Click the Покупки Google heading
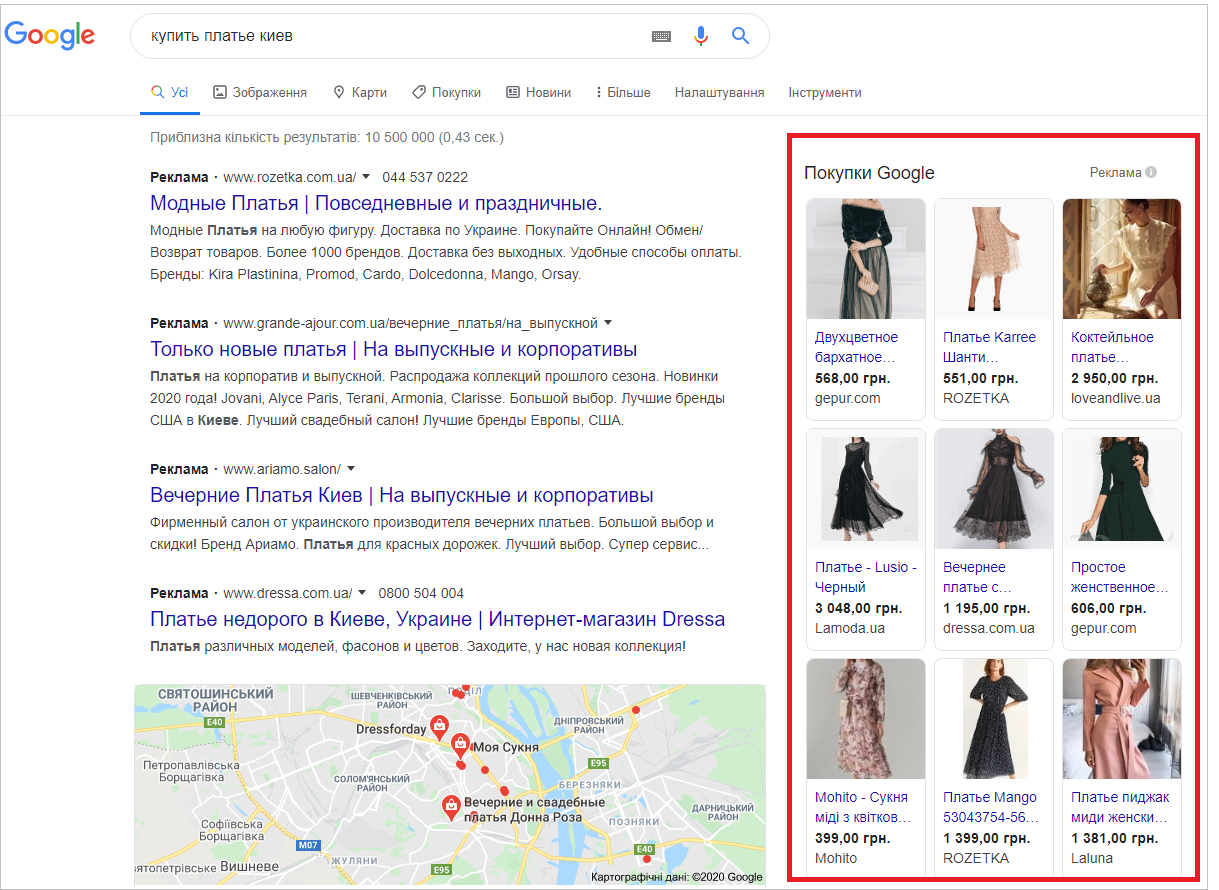This screenshot has width=1219, height=890. click(x=869, y=173)
